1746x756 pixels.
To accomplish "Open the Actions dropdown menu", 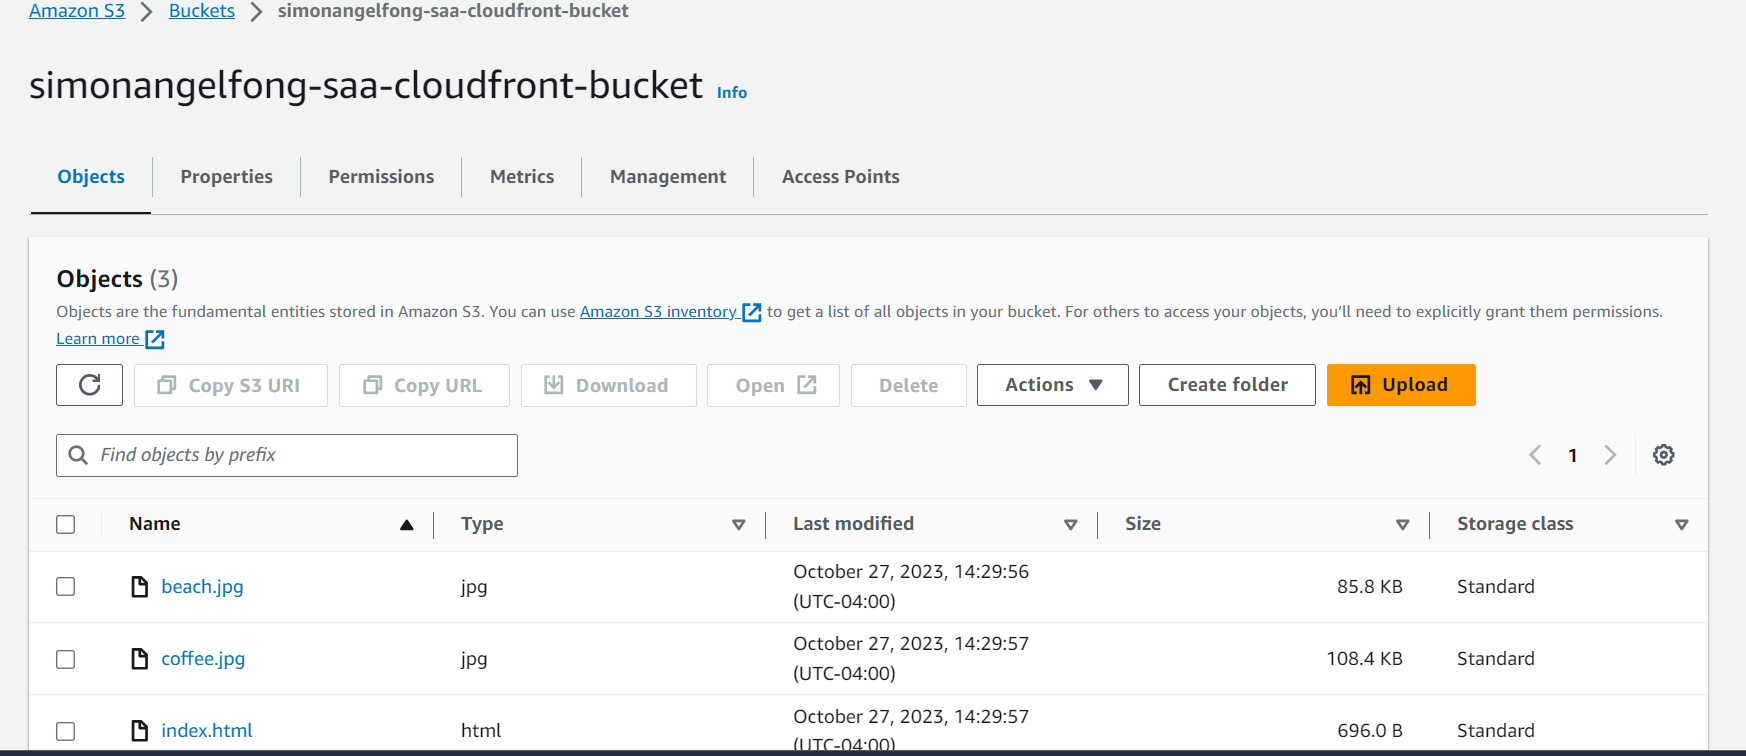I will point(1053,385).
